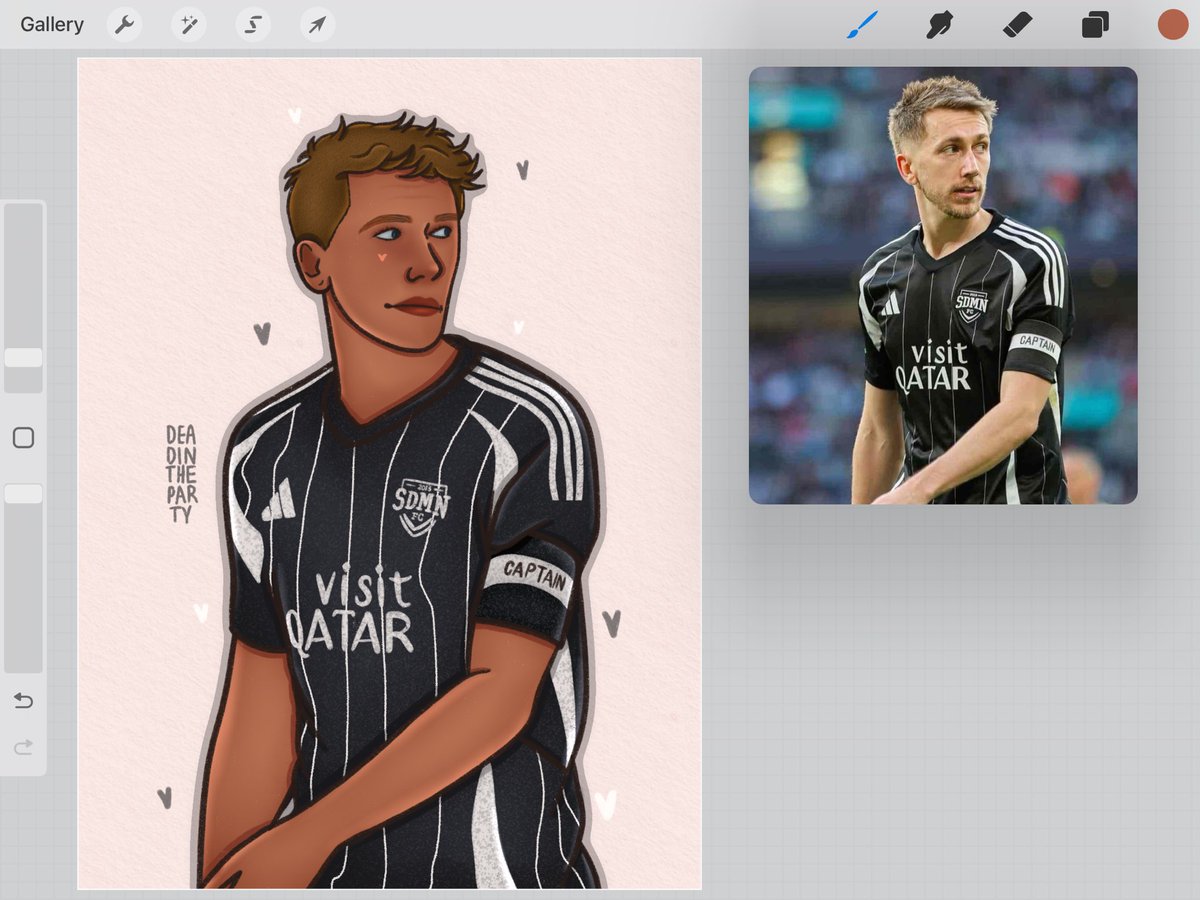This screenshot has width=1200, height=900.
Task: Tap the floating reference photo window
Action: [943, 285]
